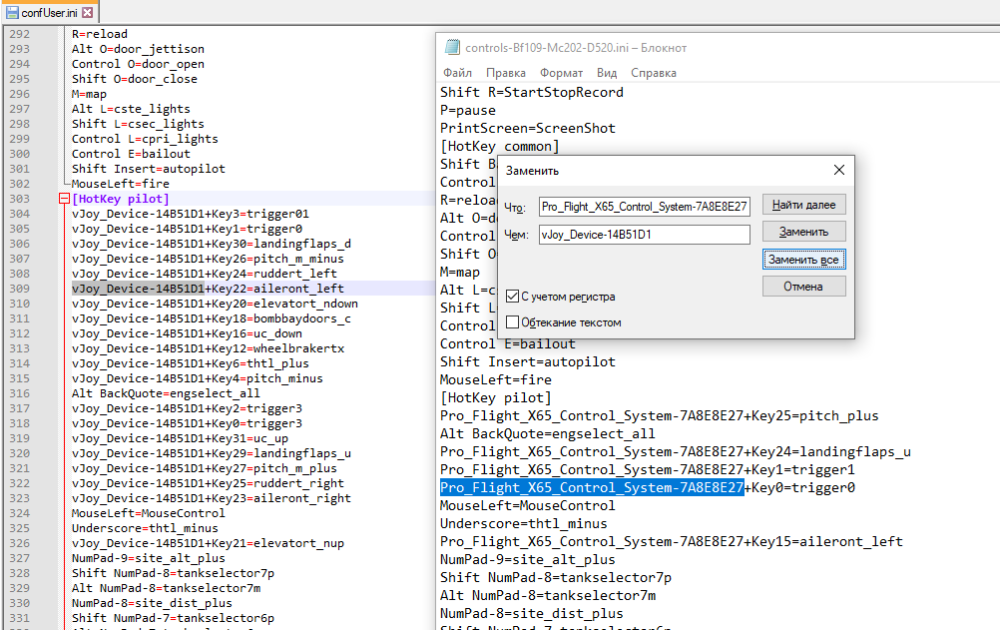Click the Key20=elevatort_ndown line
This screenshot has height=630, width=1000.
[x=215, y=304]
